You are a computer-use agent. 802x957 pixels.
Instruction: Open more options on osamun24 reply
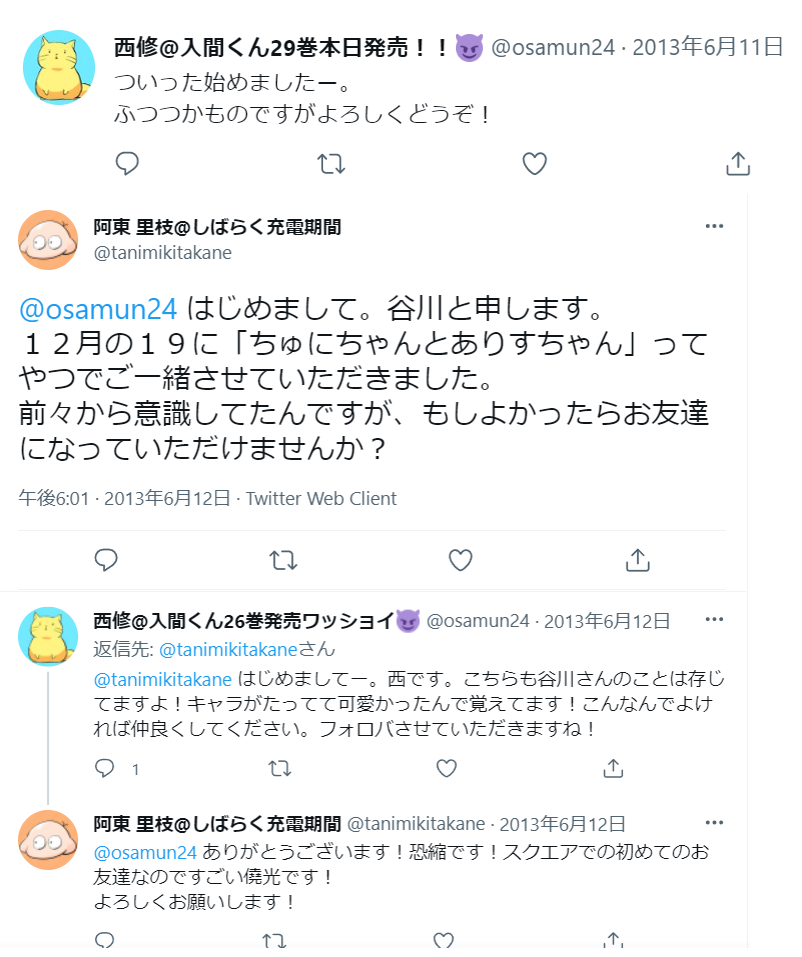[x=714, y=620]
